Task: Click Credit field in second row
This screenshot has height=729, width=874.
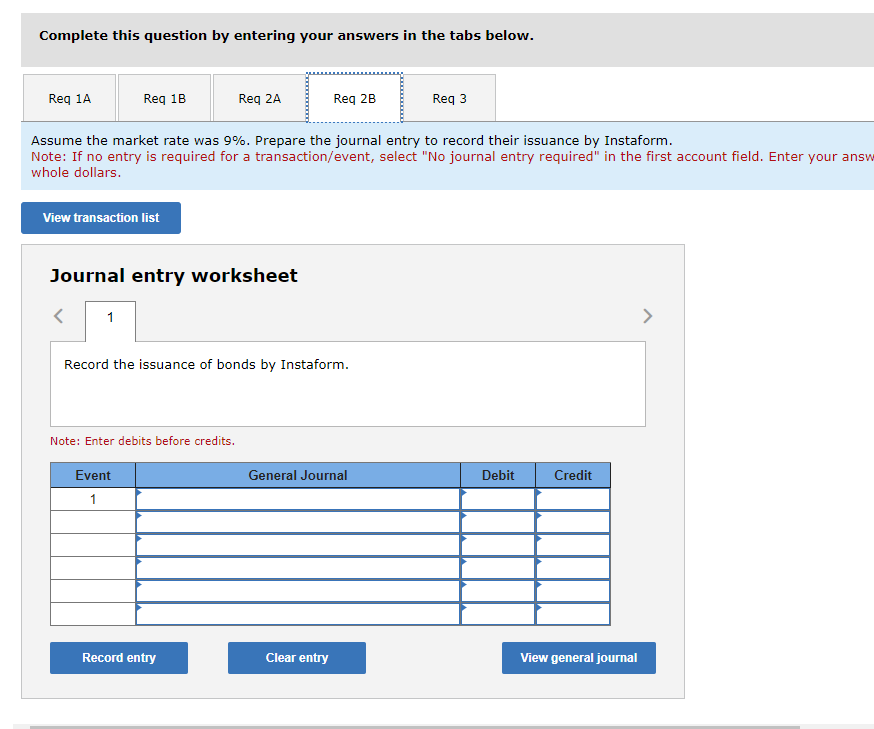Action: [573, 522]
